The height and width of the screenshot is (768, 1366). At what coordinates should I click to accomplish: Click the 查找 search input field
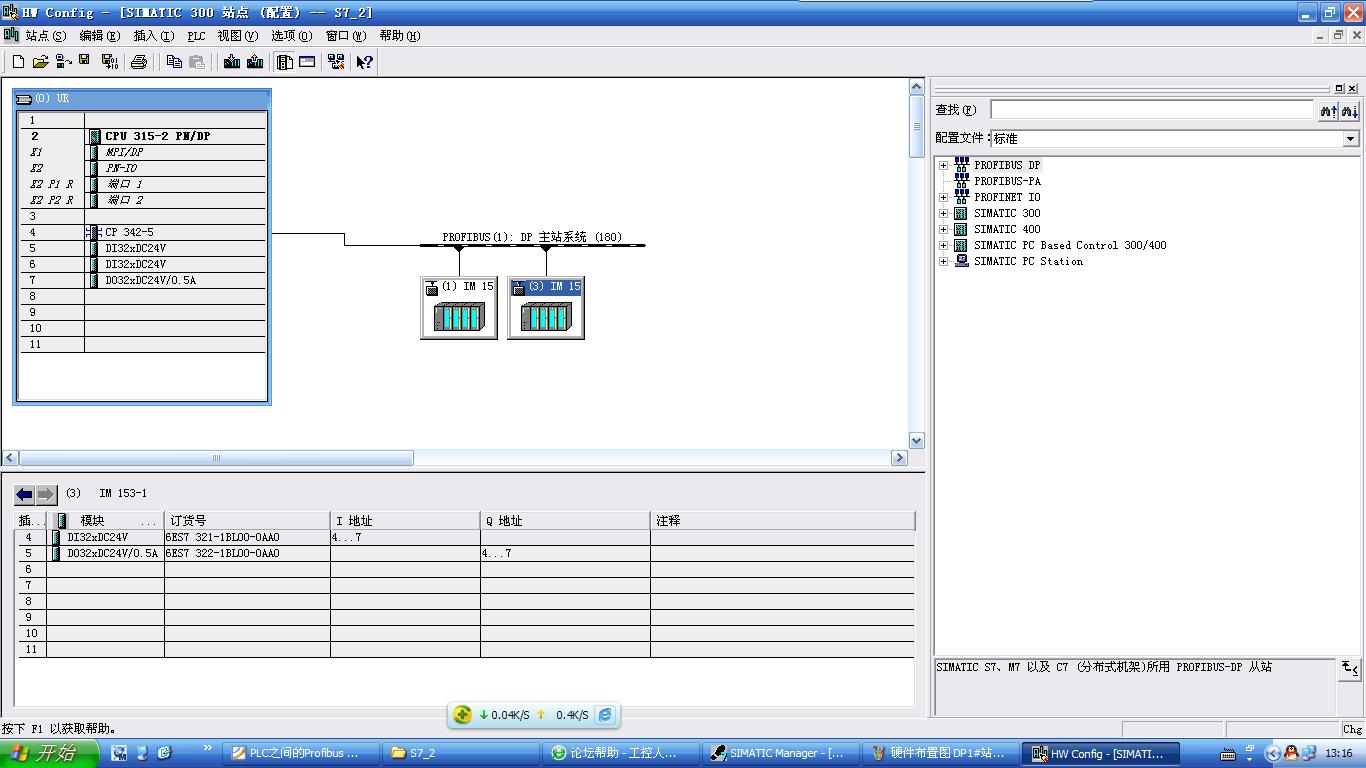[x=1151, y=110]
